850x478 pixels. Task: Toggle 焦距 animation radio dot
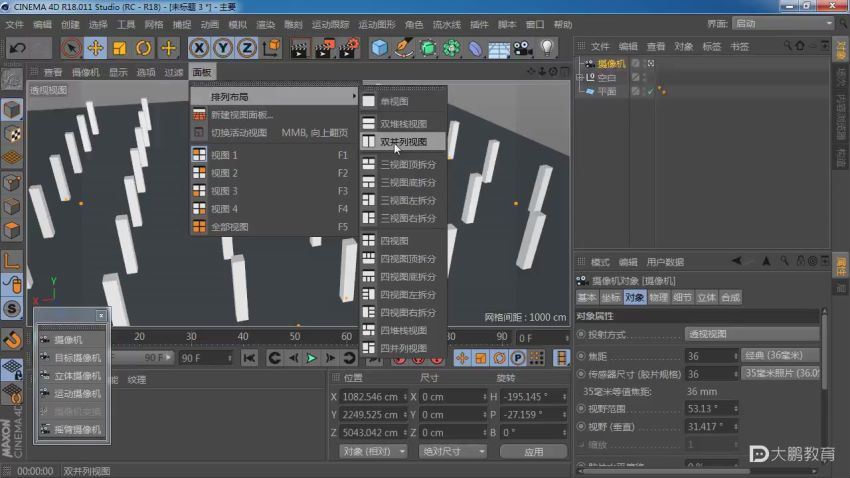(581, 356)
